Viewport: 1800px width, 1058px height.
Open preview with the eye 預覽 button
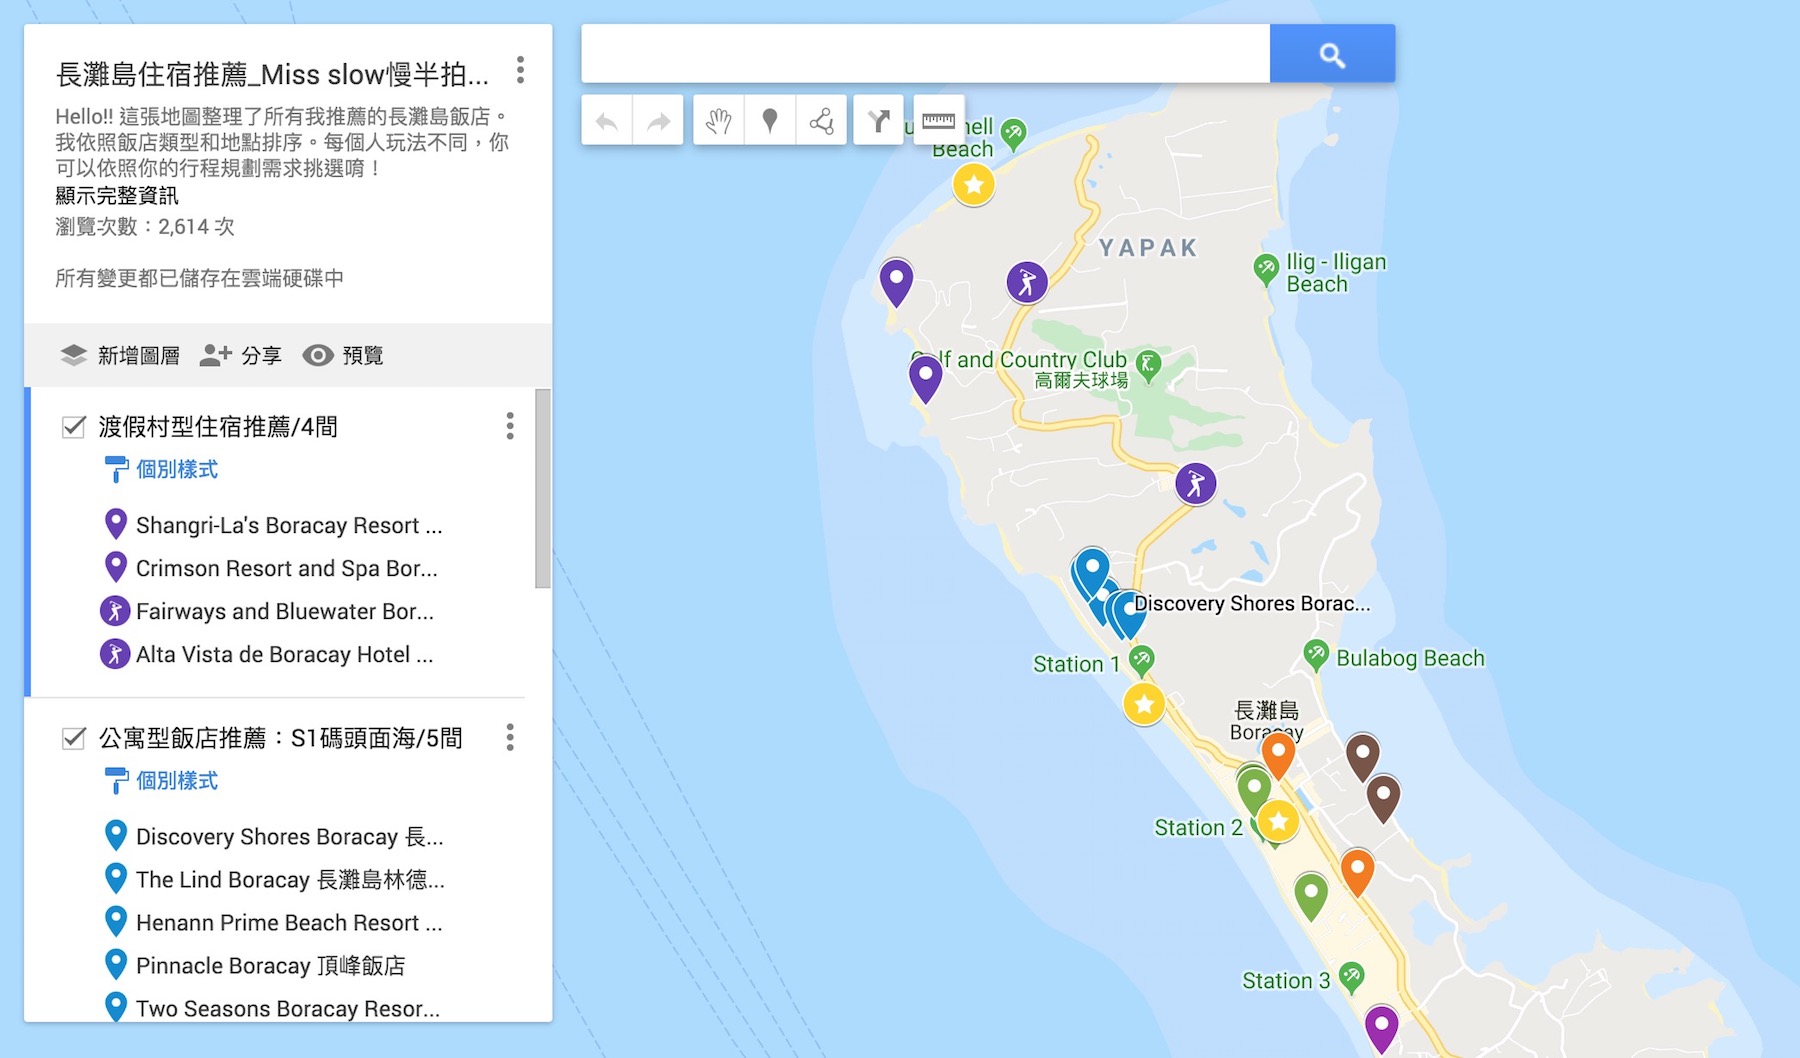pos(343,355)
